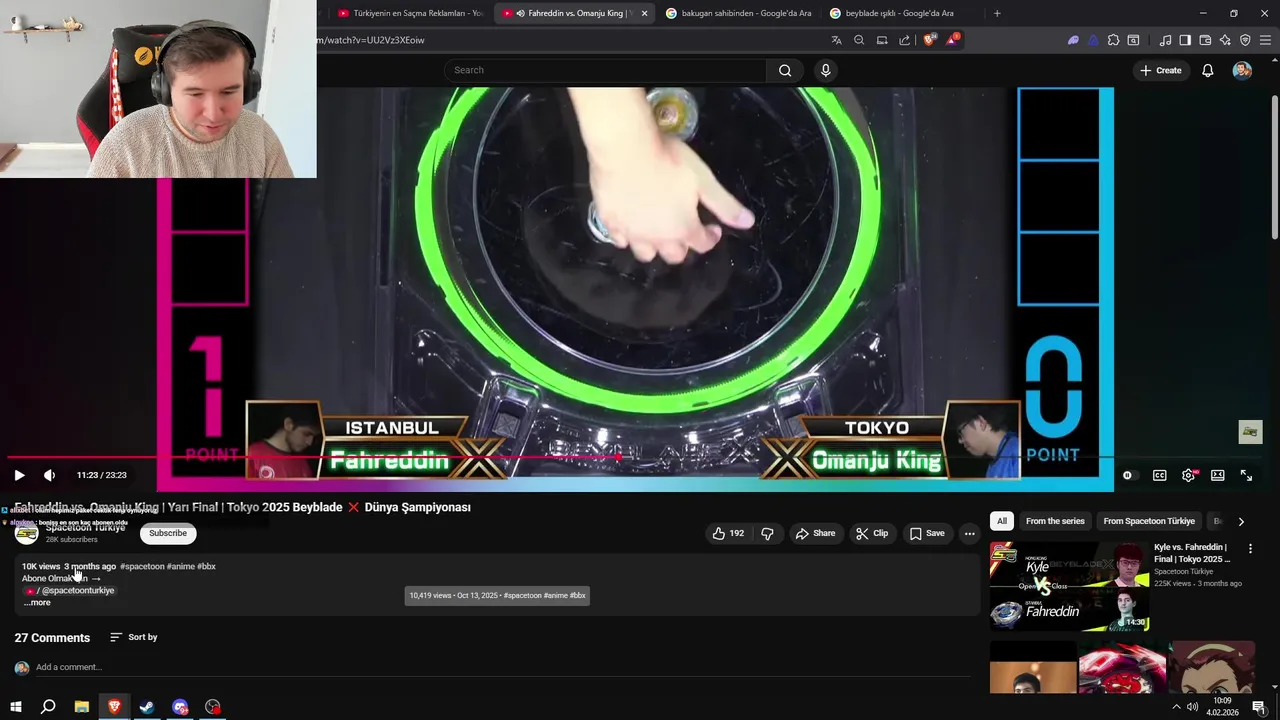The image size is (1280, 720).
Task: Open the taskbar volume control
Action: 1193,707
